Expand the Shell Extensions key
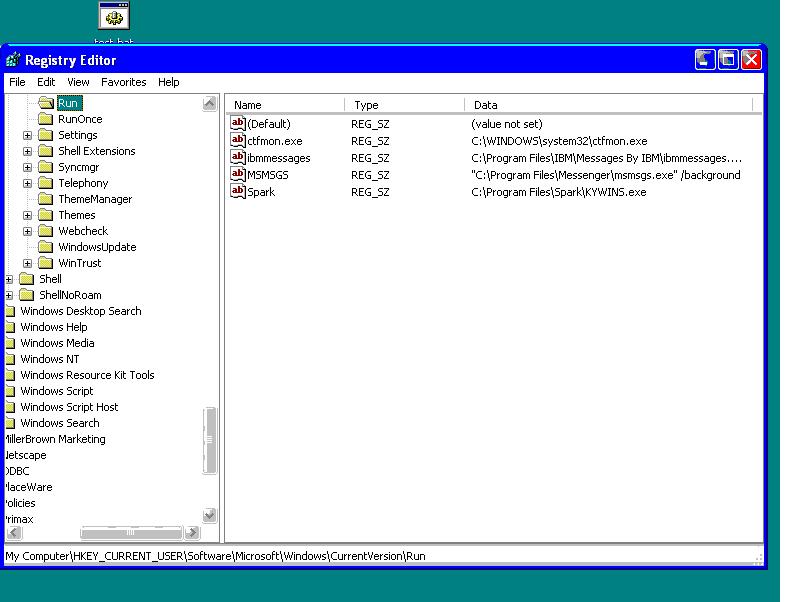800x602 pixels. tap(28, 152)
